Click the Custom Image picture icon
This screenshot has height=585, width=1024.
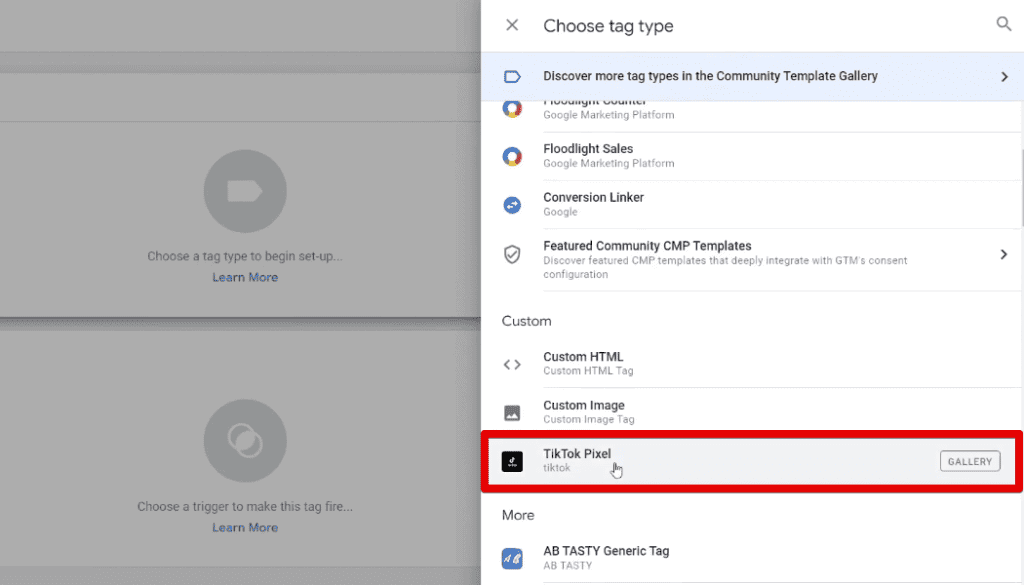tap(512, 413)
